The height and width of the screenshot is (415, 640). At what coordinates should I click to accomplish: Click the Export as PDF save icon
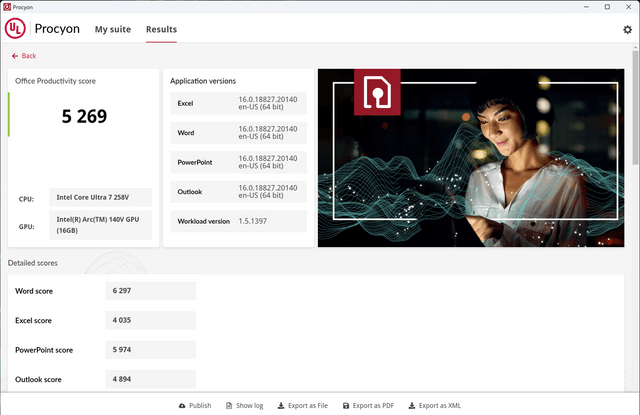click(x=346, y=406)
